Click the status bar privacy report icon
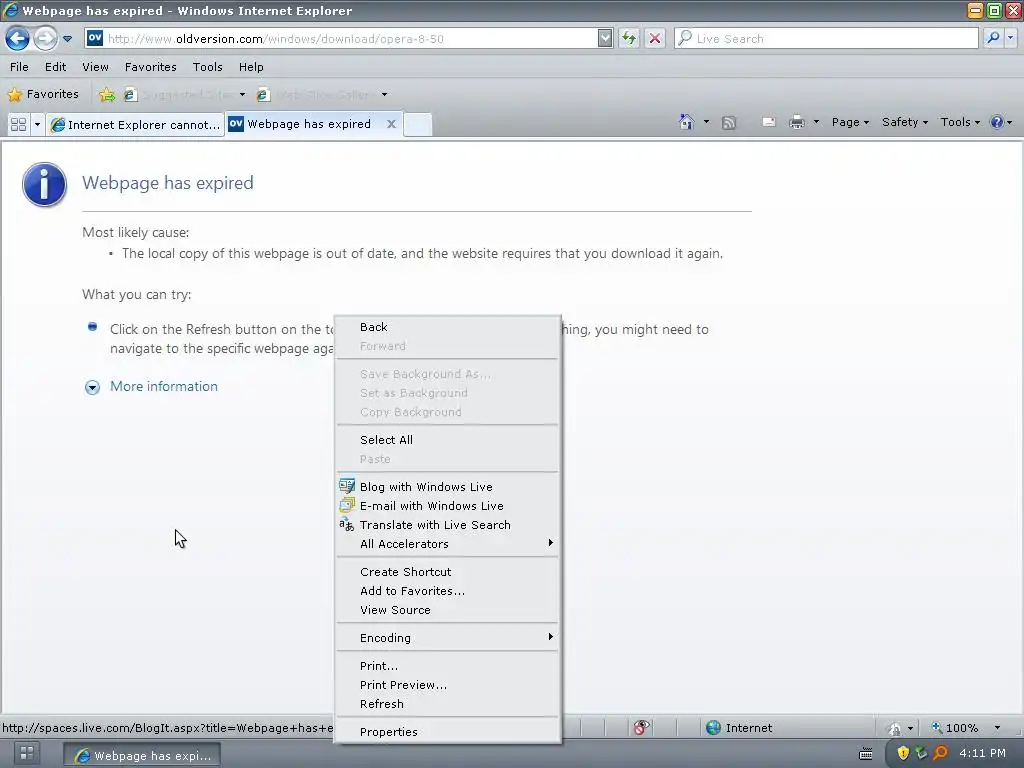This screenshot has width=1024, height=768. pyautogui.click(x=641, y=728)
